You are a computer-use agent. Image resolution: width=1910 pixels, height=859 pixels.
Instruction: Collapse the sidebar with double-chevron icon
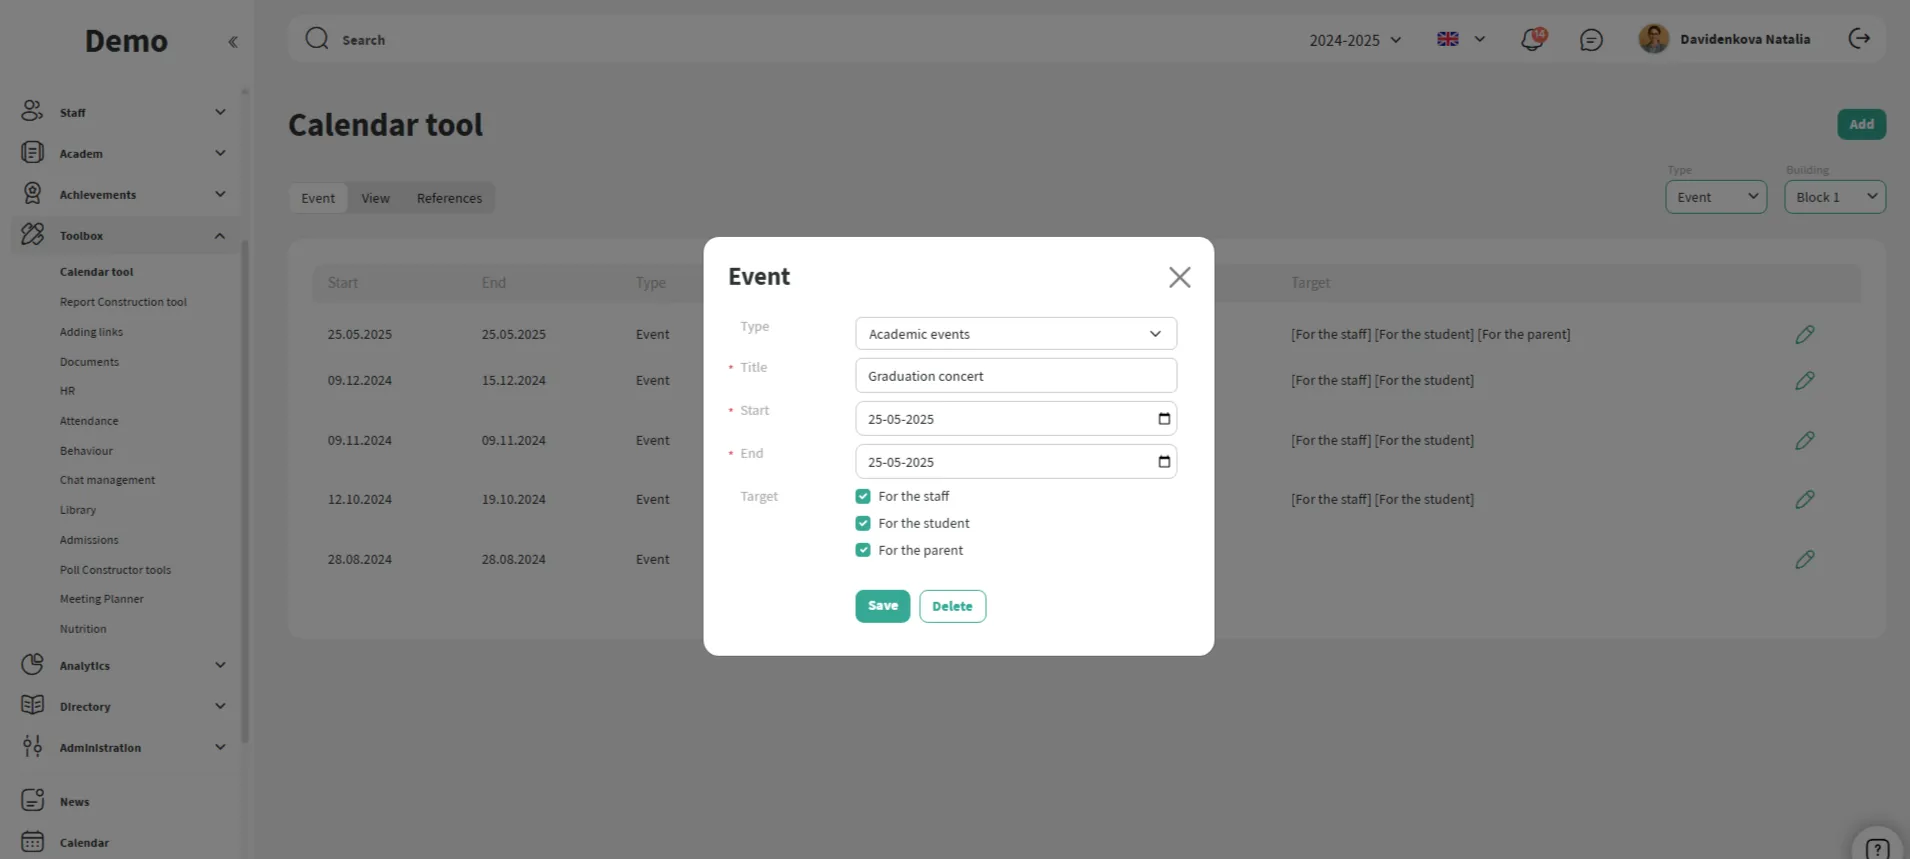233,42
